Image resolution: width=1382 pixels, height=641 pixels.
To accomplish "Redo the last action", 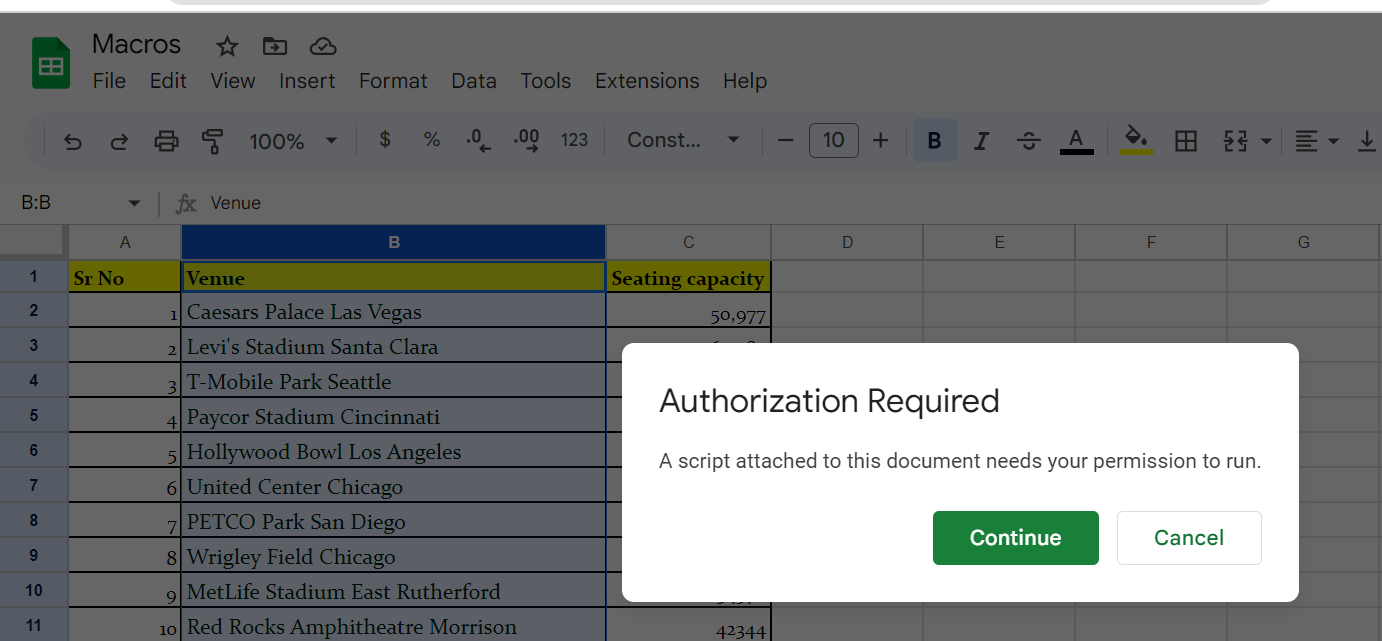I will pyautogui.click(x=119, y=141).
